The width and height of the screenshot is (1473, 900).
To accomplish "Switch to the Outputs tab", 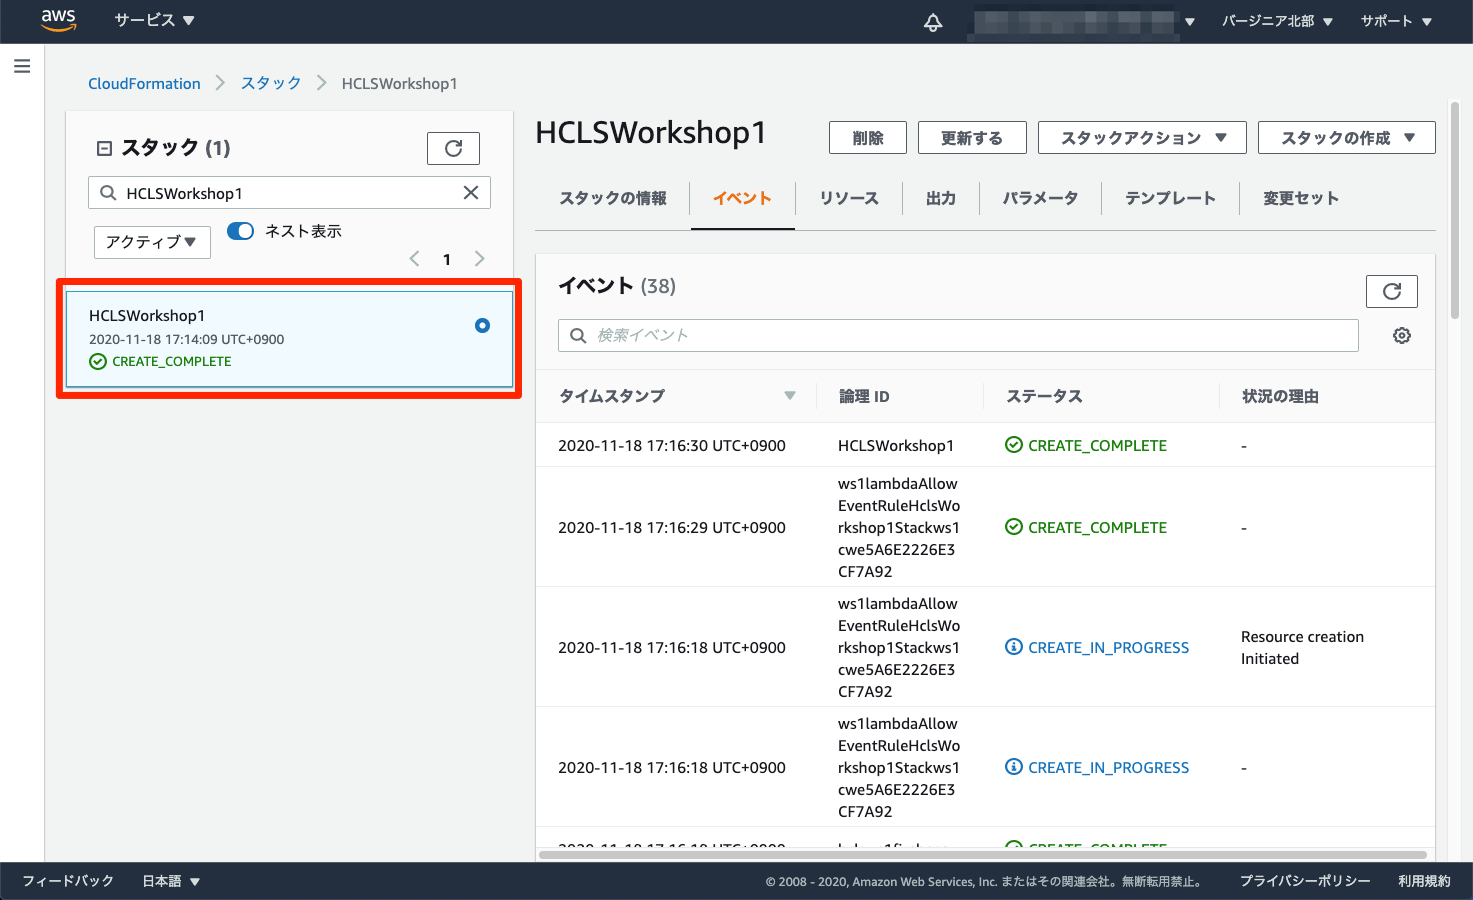I will point(941,198).
